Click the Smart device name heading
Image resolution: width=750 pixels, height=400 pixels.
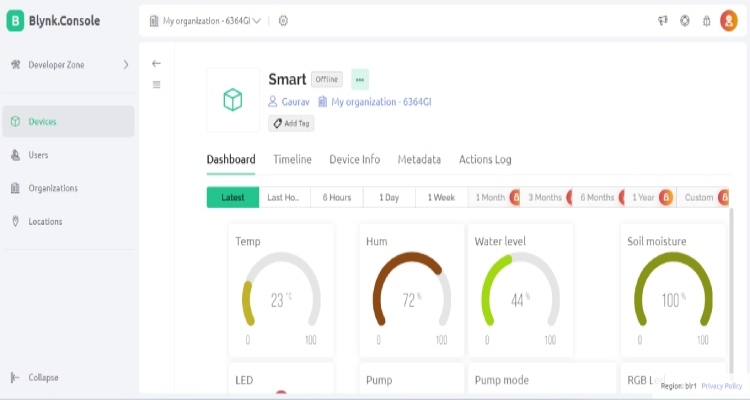287,79
